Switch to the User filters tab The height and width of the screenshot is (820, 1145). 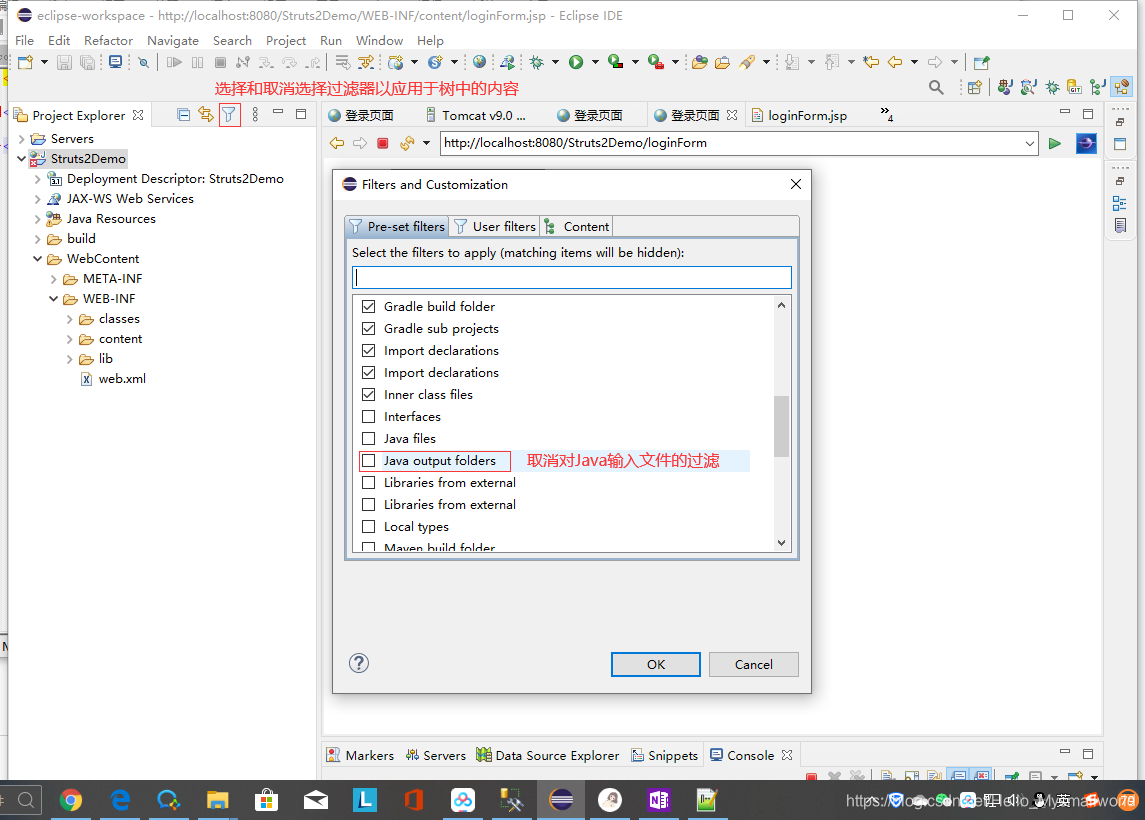point(494,226)
